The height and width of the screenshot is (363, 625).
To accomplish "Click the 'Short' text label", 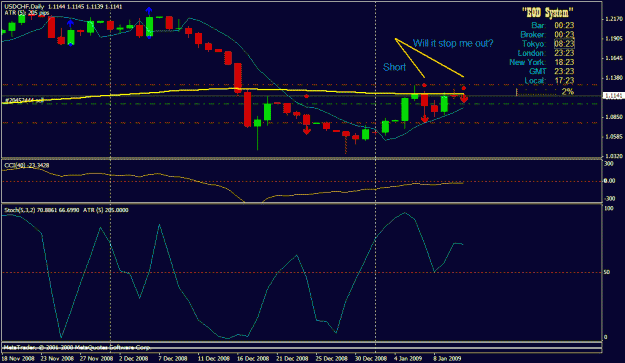I will coord(394,67).
